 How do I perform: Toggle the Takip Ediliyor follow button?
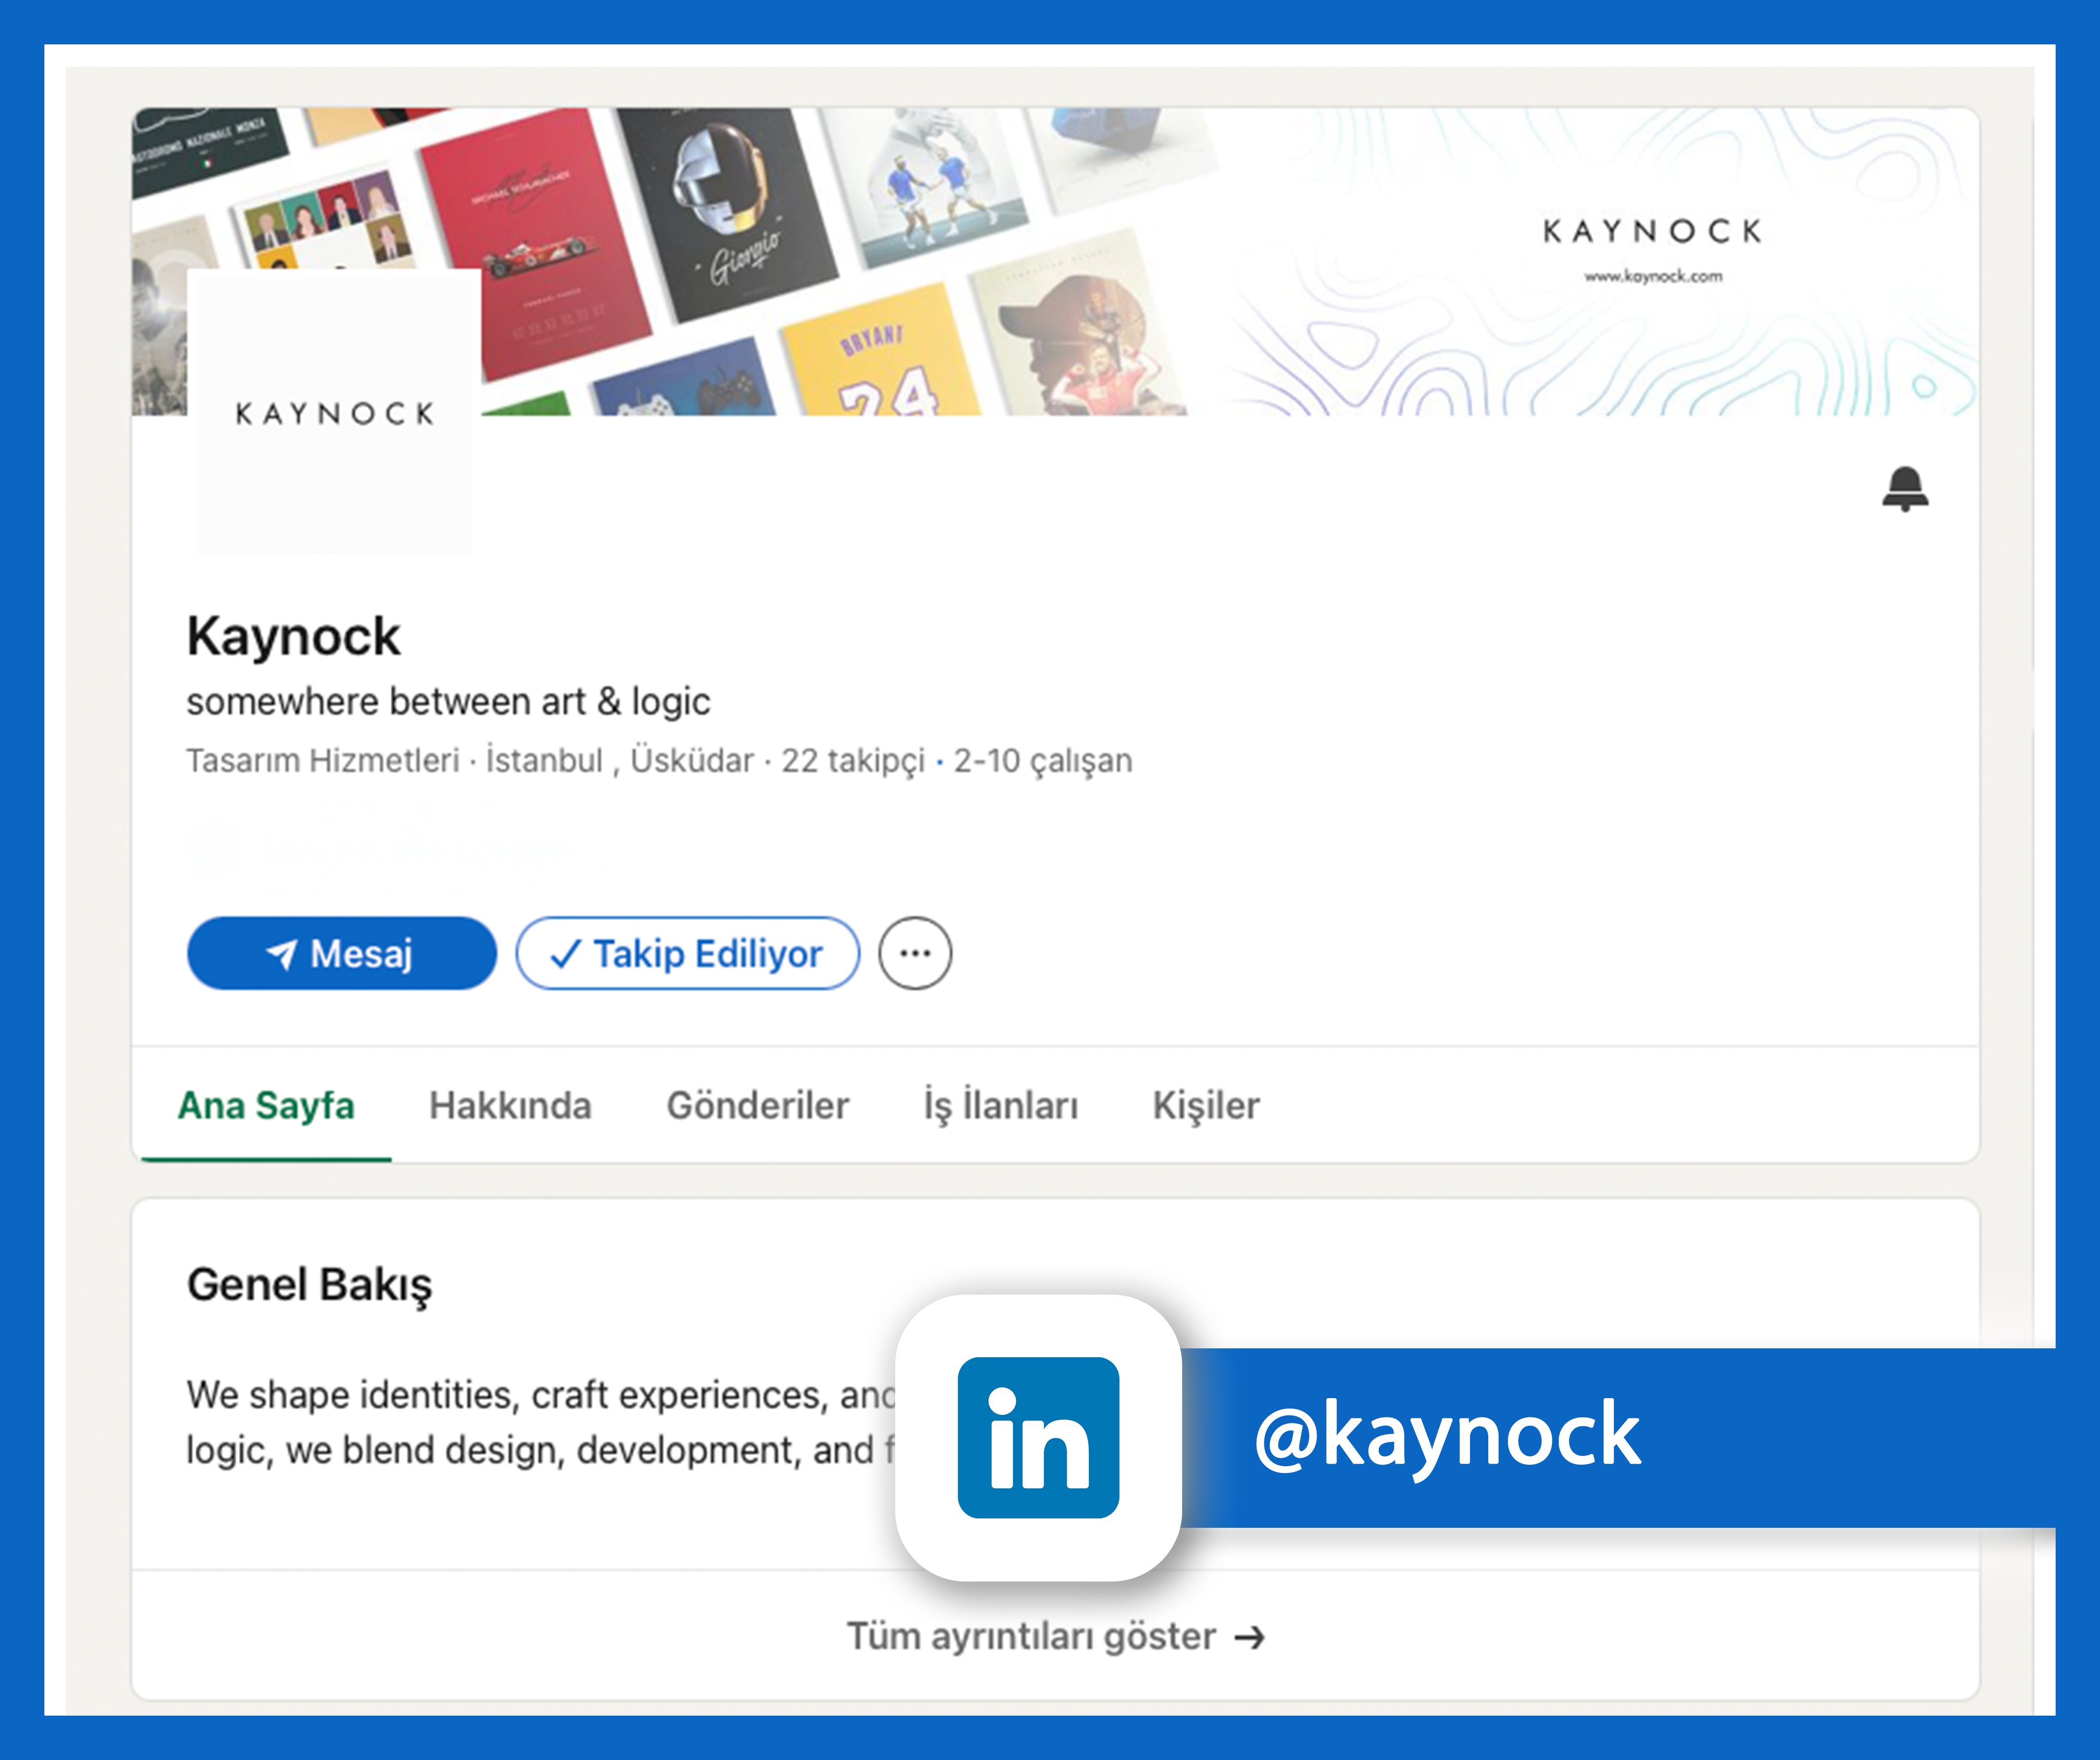tap(688, 954)
